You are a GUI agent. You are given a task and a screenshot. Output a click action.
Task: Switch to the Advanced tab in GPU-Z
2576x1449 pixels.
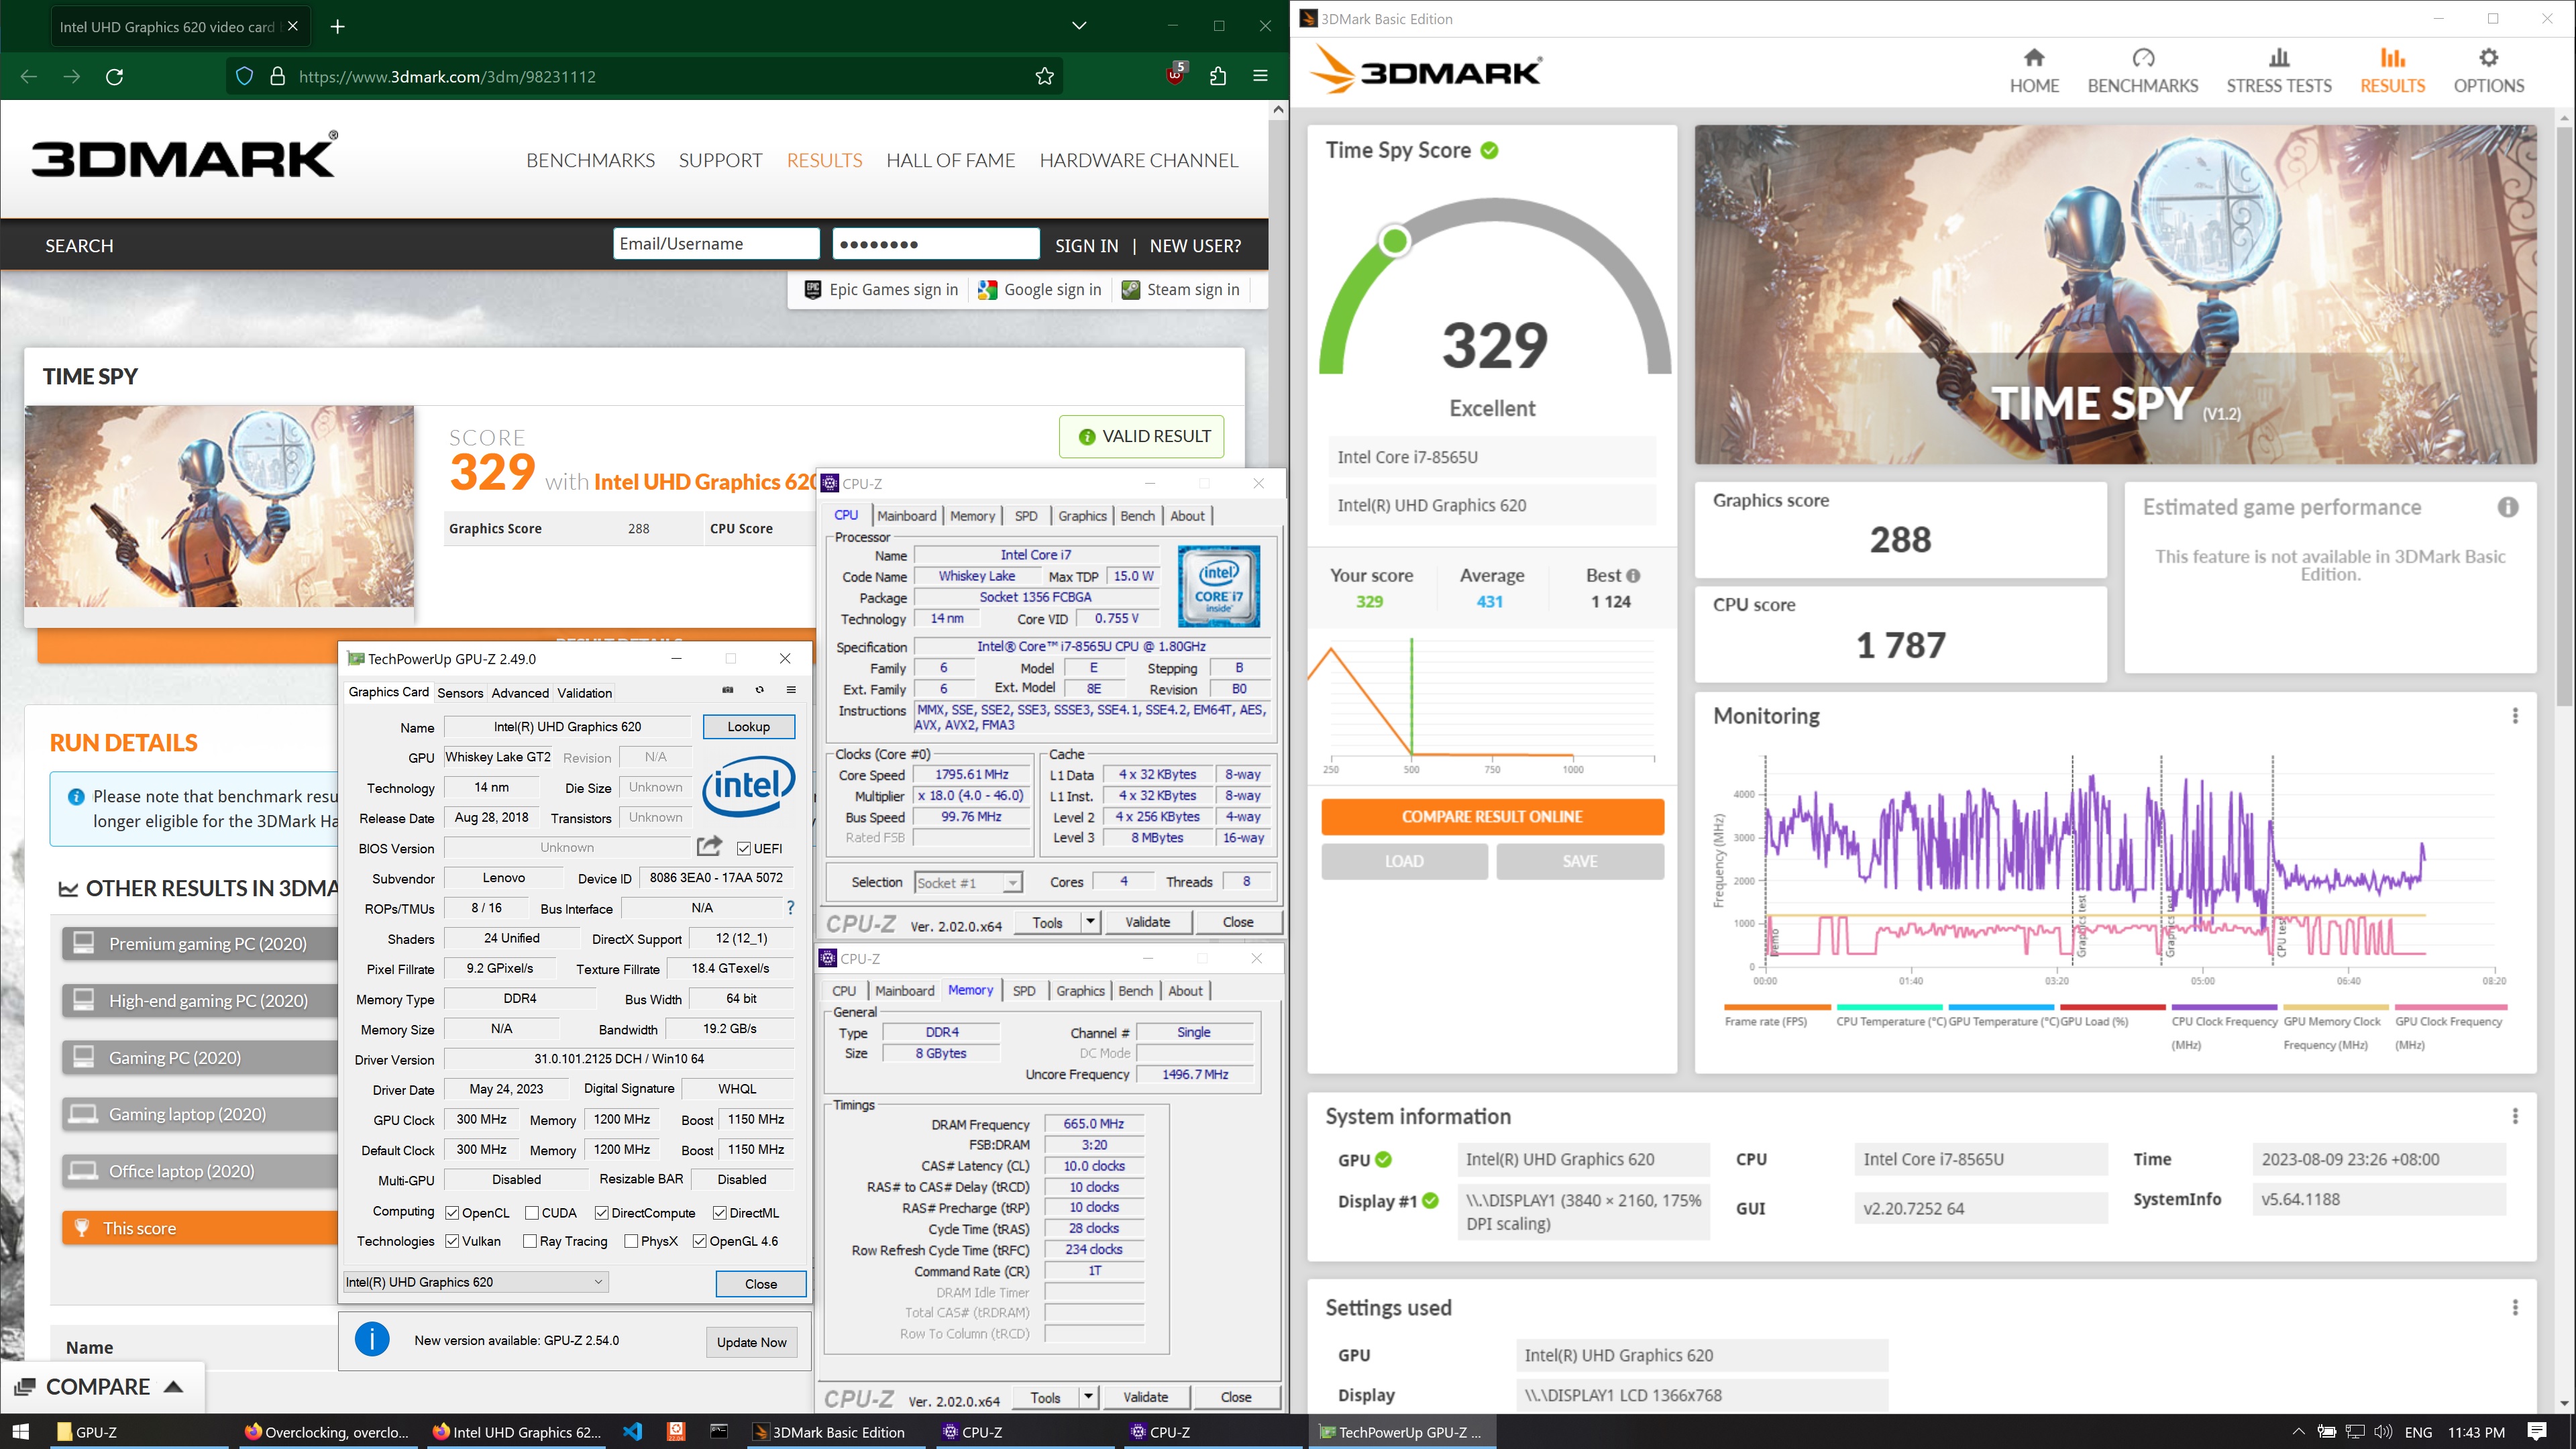coord(520,692)
